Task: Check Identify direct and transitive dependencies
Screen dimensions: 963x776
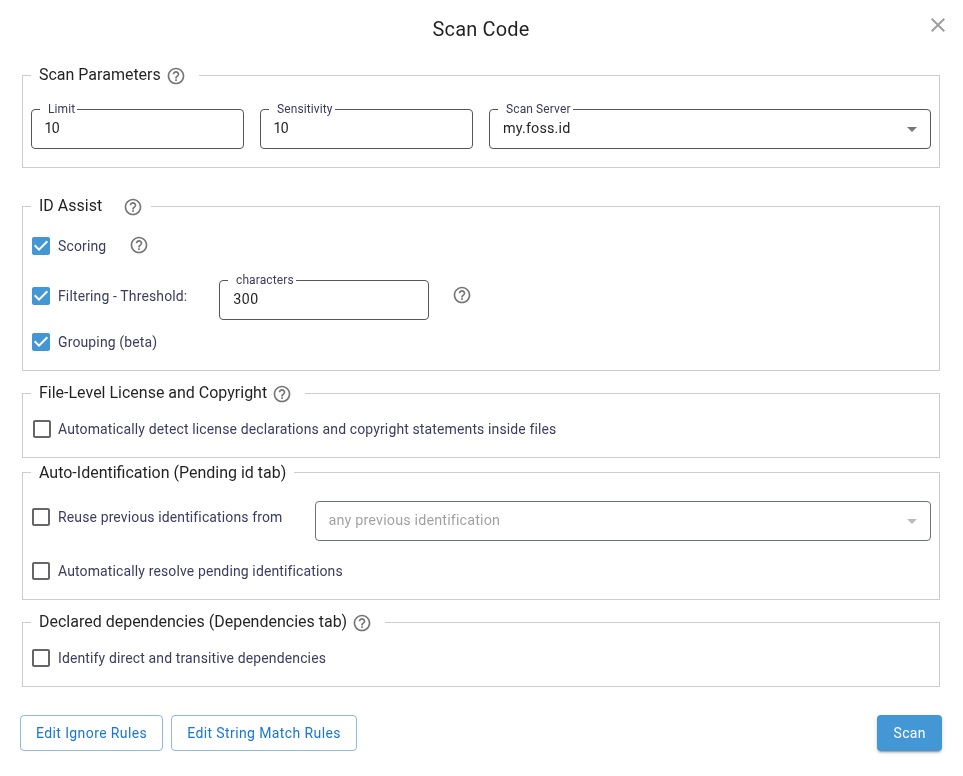Action: tap(41, 658)
